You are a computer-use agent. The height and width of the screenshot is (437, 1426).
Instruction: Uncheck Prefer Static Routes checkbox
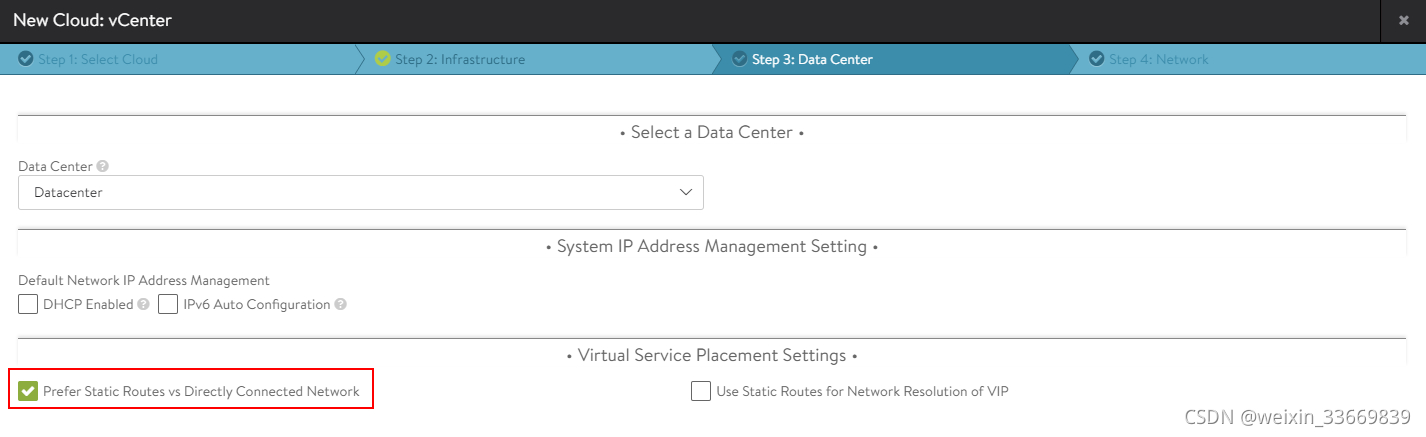pyautogui.click(x=28, y=391)
